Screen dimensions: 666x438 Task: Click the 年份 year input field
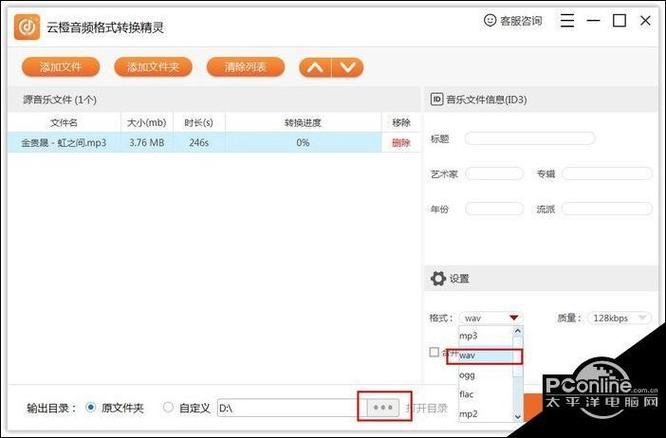494,209
